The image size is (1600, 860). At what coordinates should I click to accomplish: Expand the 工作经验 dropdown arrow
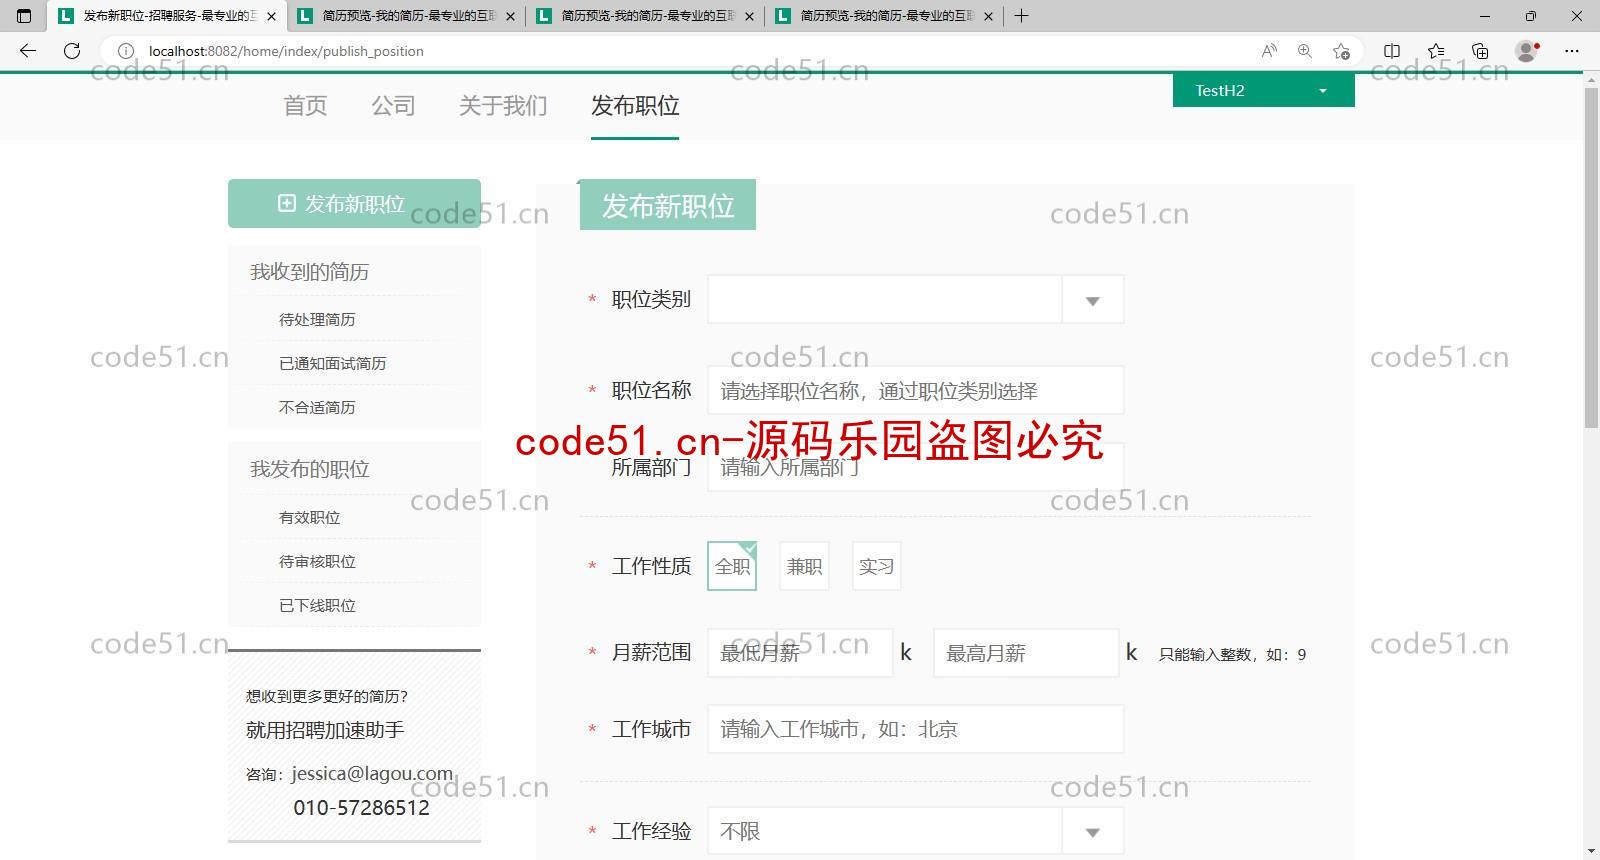(x=1093, y=832)
